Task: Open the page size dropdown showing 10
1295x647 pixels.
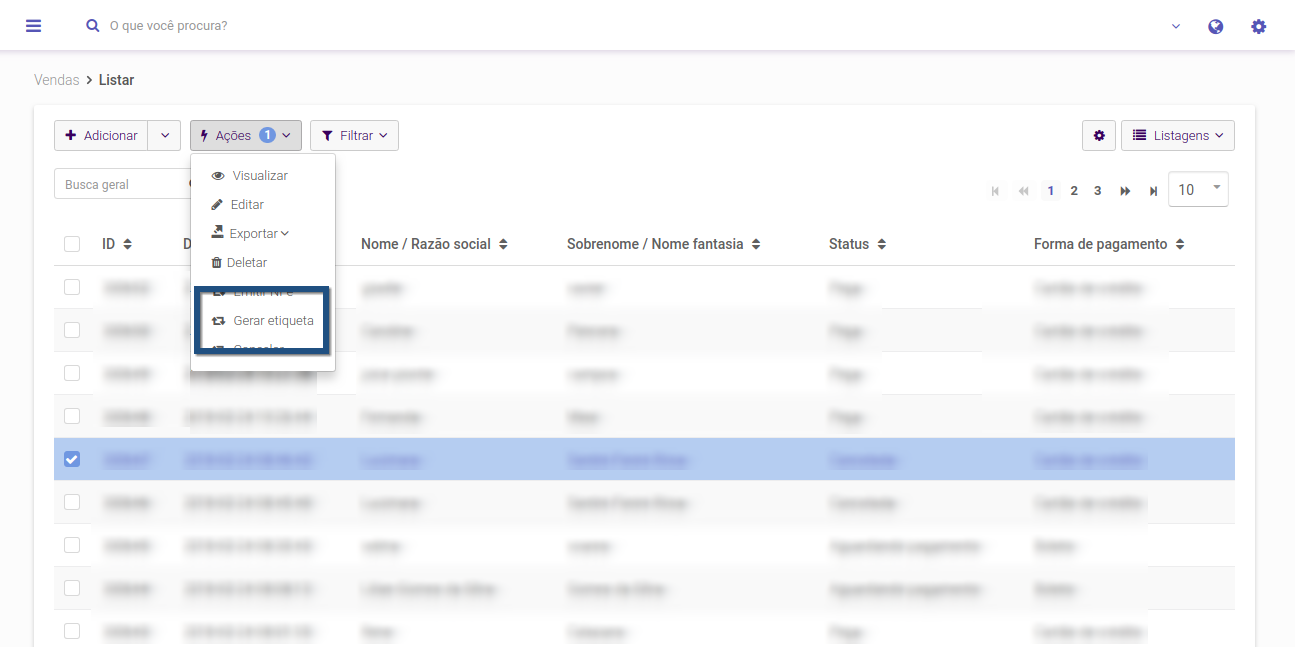Action: click(1198, 190)
